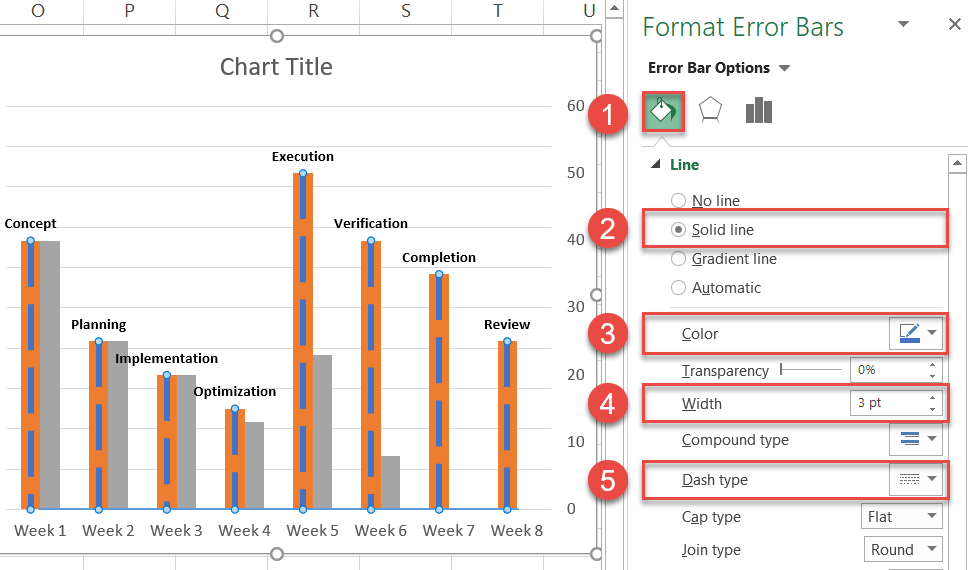This screenshot has width=974, height=570.
Task: Click the Planning data label
Action: [98, 325]
